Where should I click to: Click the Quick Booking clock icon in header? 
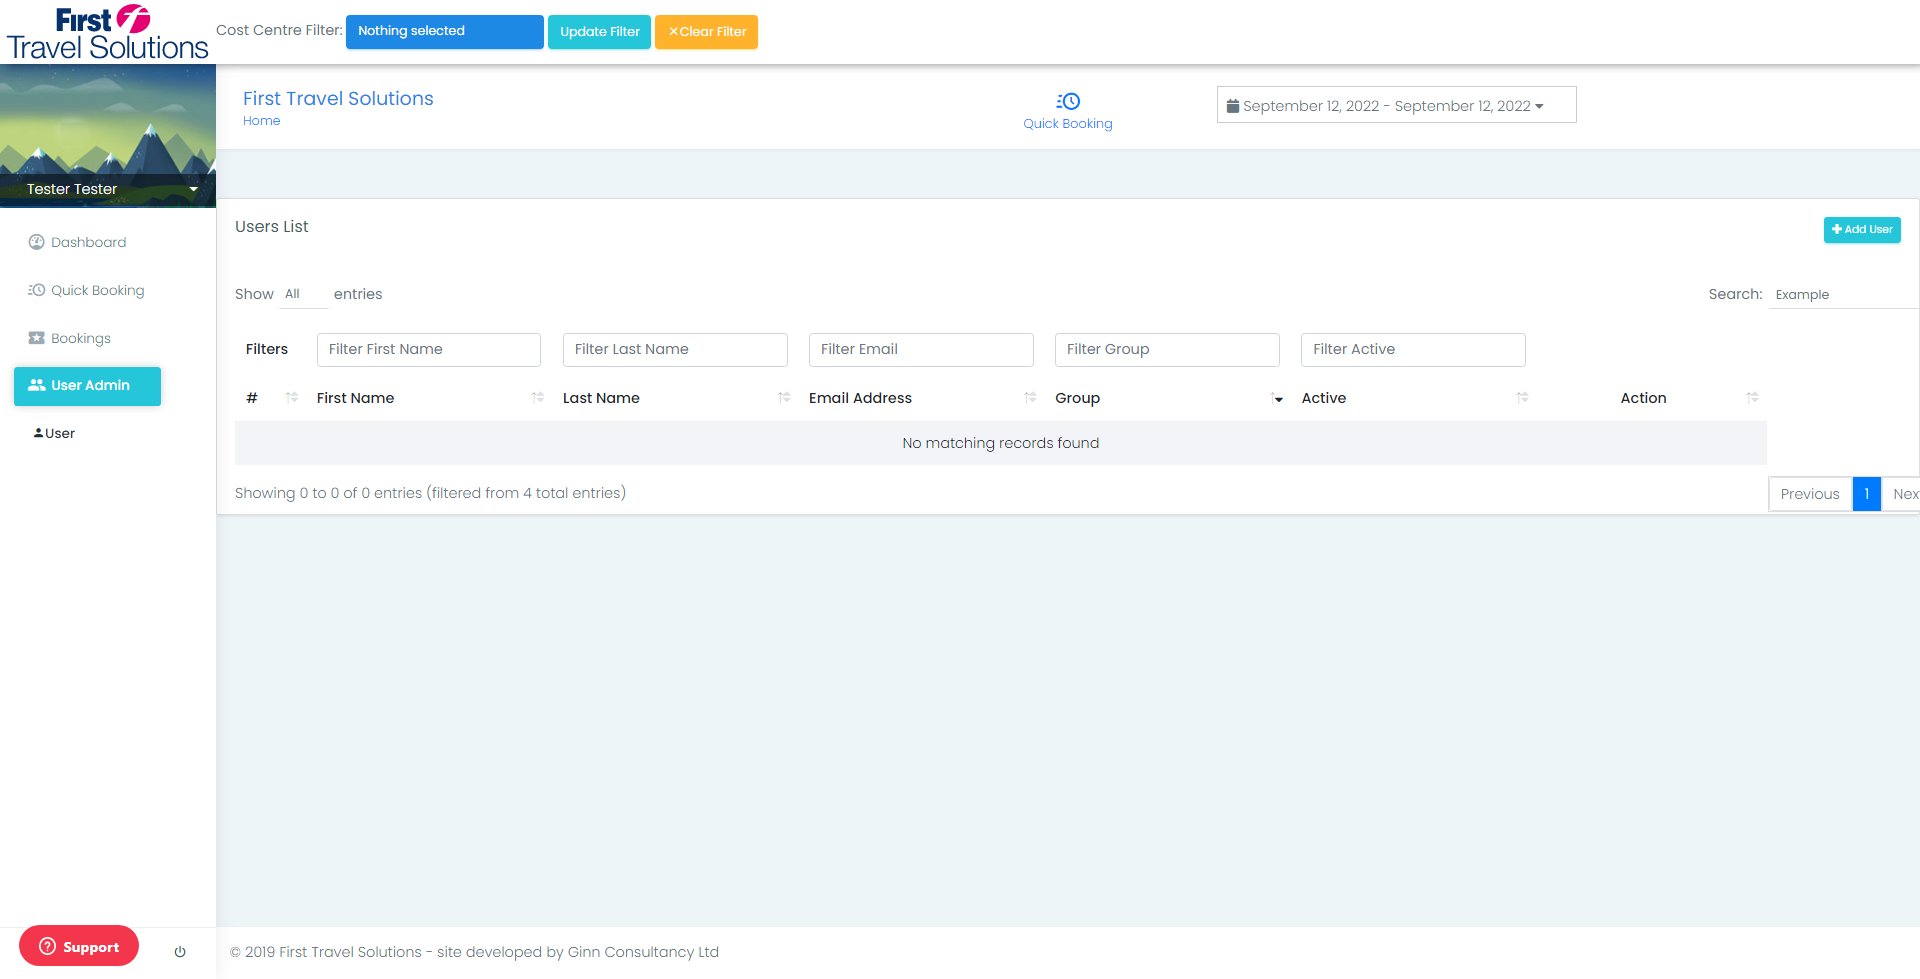[x=1068, y=101]
